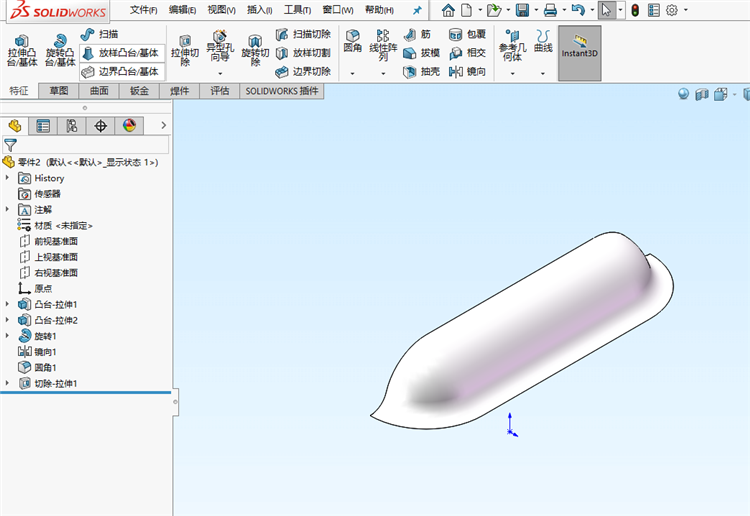Click Lofted Boss/Base (放样凸台/基体)

(121, 53)
